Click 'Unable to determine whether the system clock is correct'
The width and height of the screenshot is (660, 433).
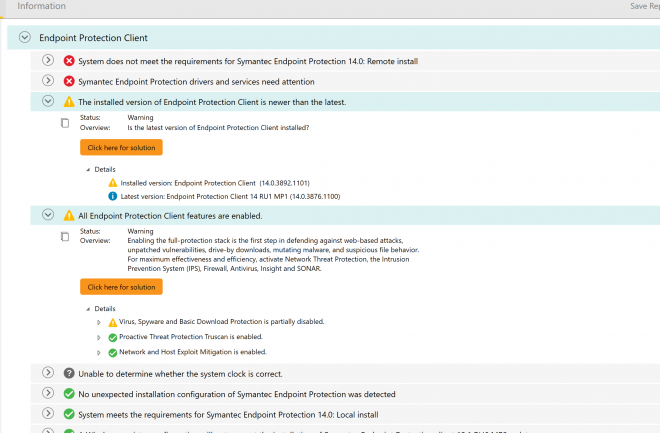click(x=180, y=374)
